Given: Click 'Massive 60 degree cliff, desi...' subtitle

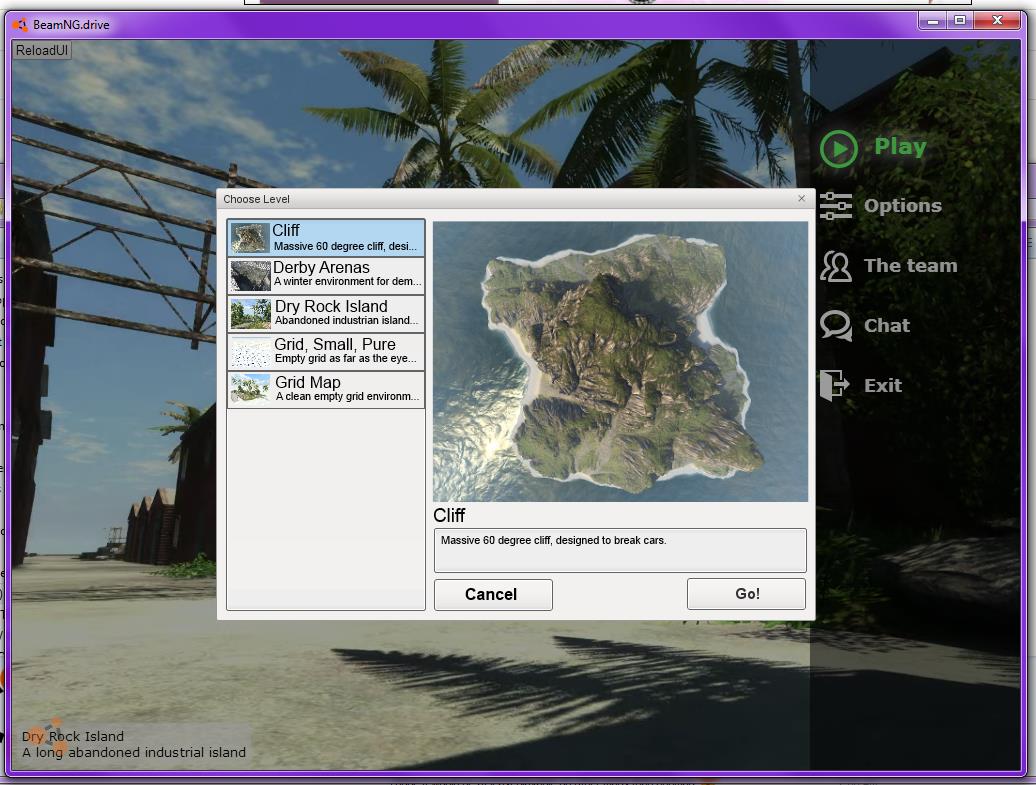Looking at the screenshot, I should tap(345, 246).
